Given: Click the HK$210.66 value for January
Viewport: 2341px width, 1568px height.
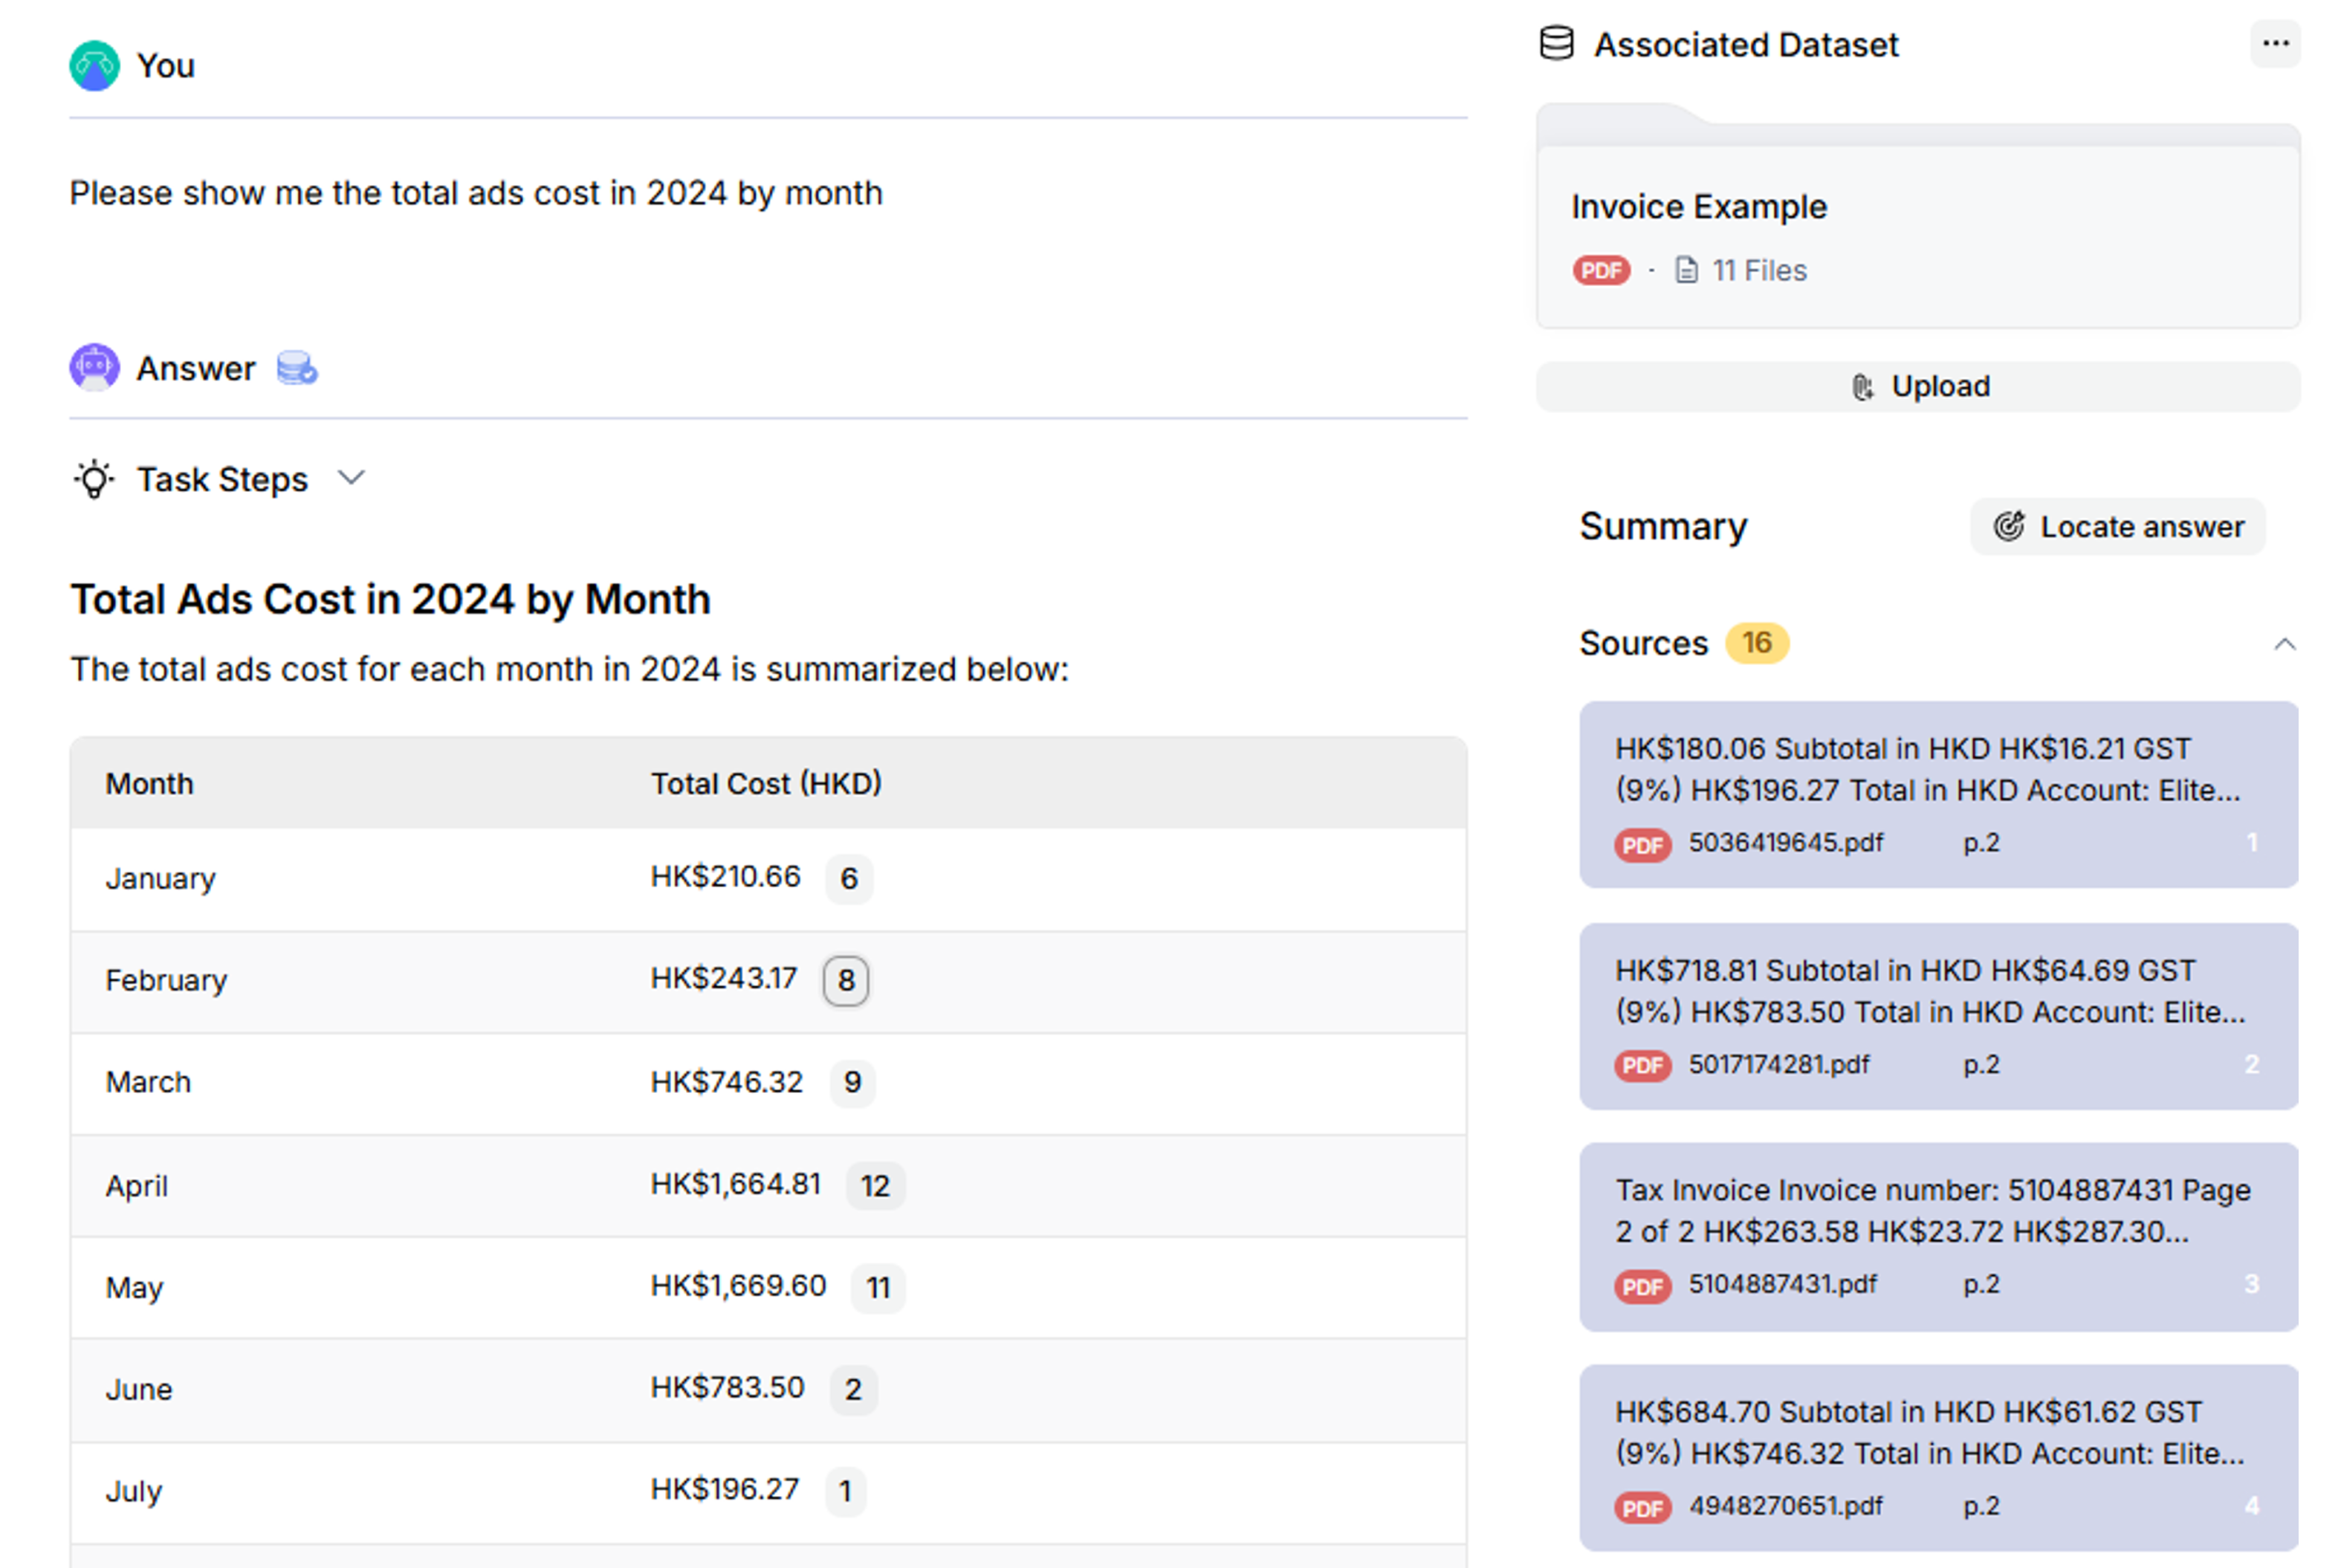Looking at the screenshot, I should point(725,877).
